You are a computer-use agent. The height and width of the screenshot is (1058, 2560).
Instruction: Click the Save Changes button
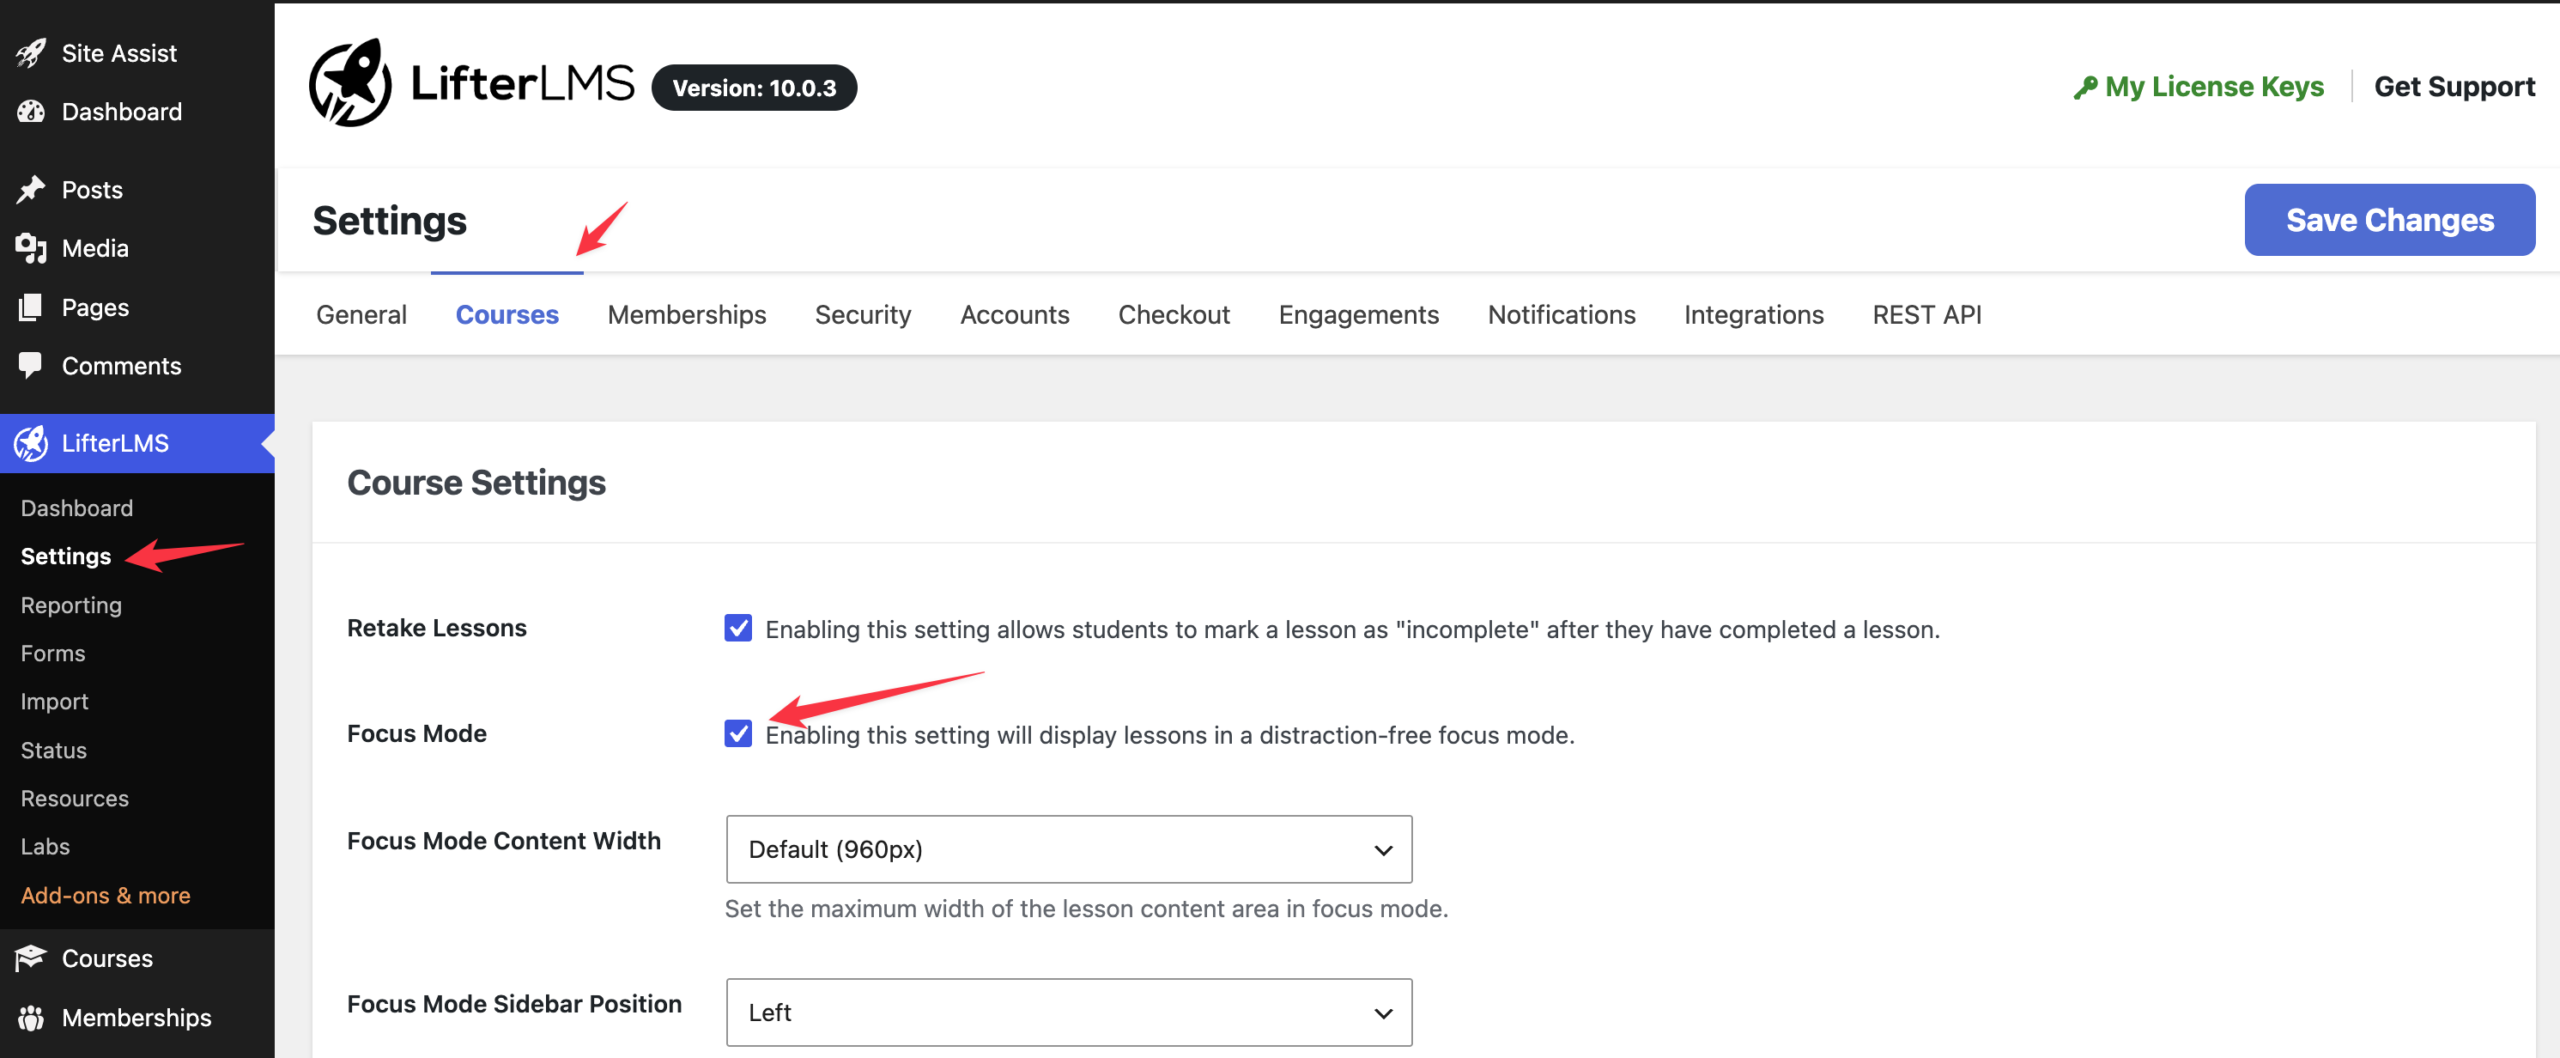click(x=2389, y=220)
